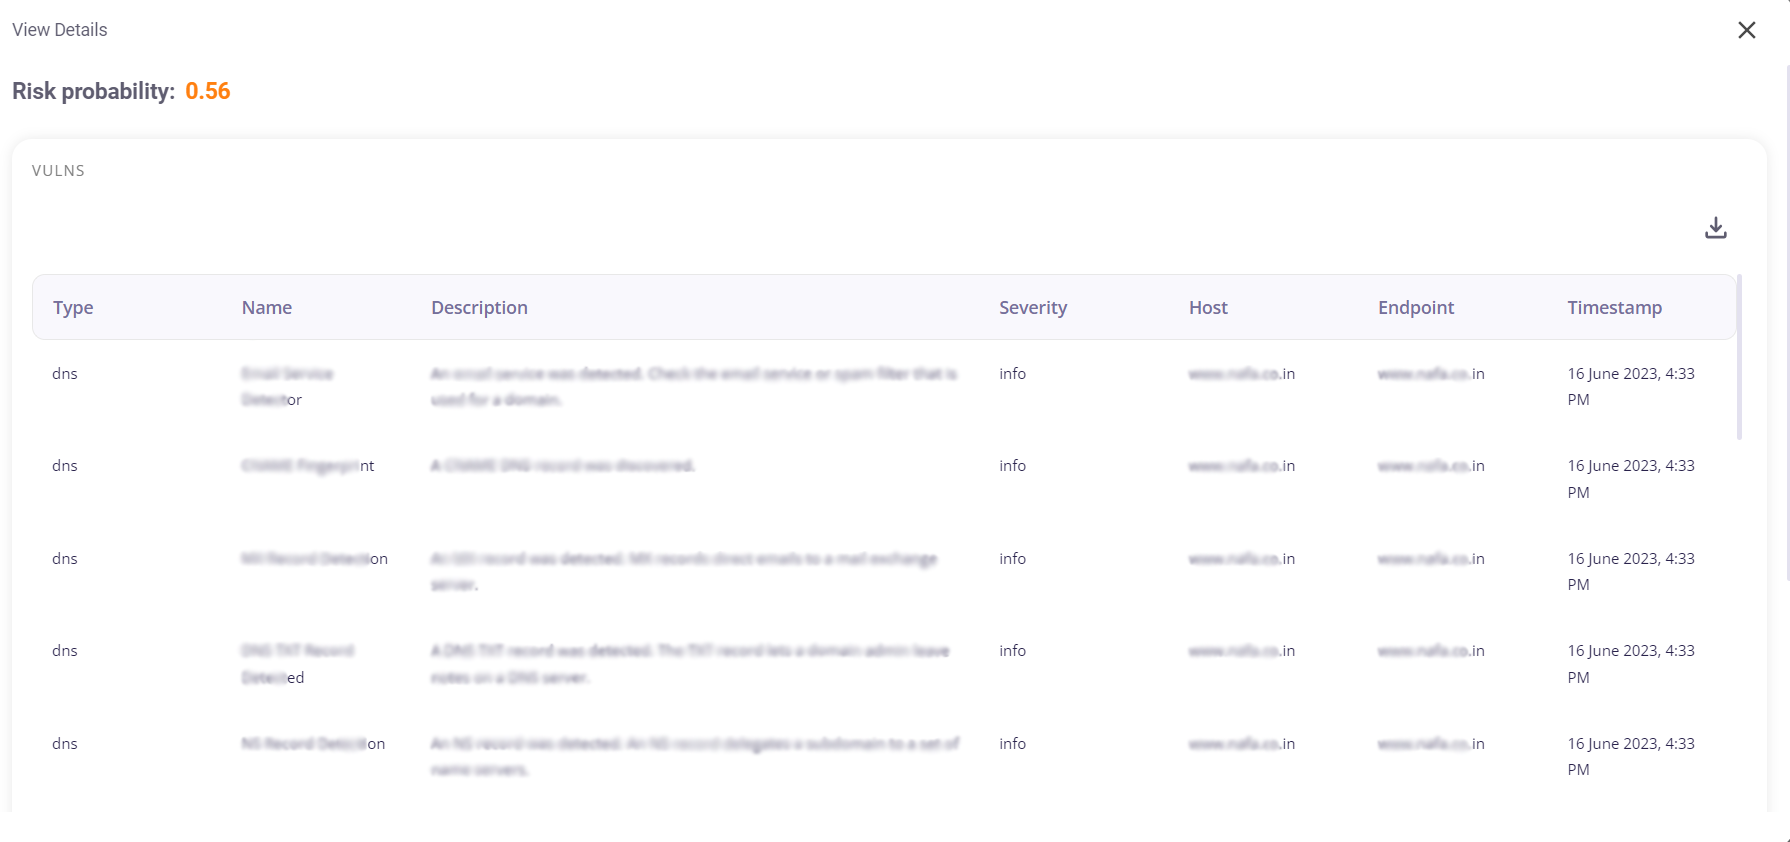Click the View Details title

tap(60, 30)
